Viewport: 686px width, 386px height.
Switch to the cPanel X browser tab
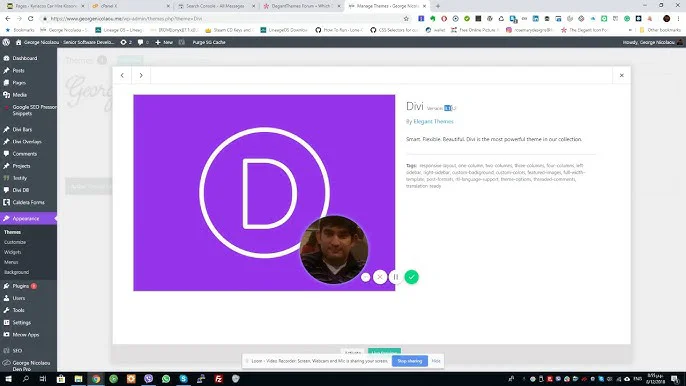click(130, 6)
